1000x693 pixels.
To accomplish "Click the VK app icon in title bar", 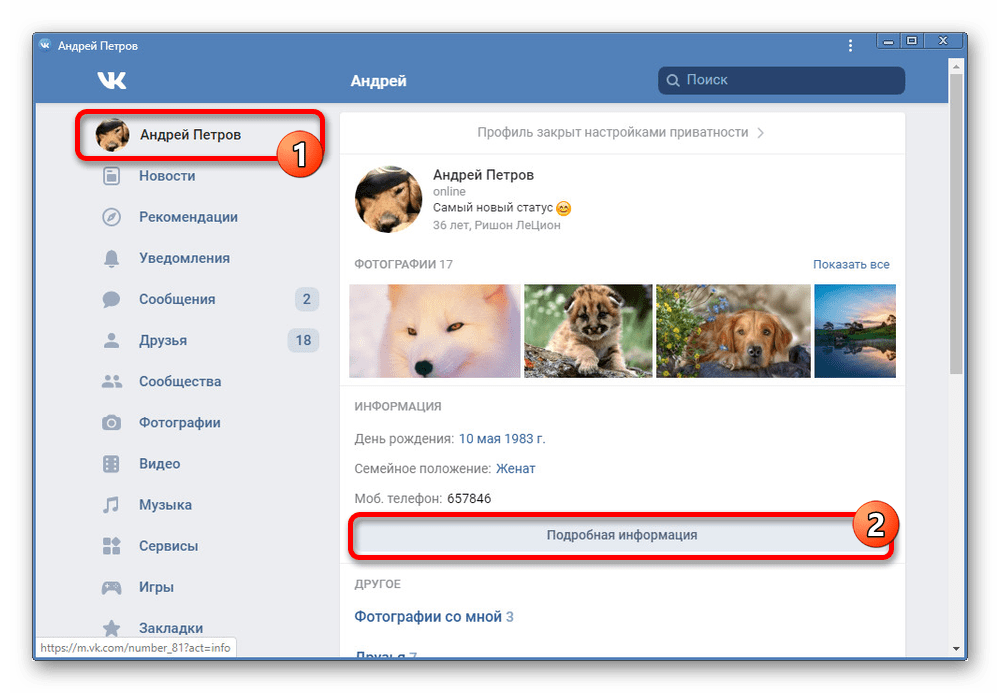I will pyautogui.click(x=45, y=45).
